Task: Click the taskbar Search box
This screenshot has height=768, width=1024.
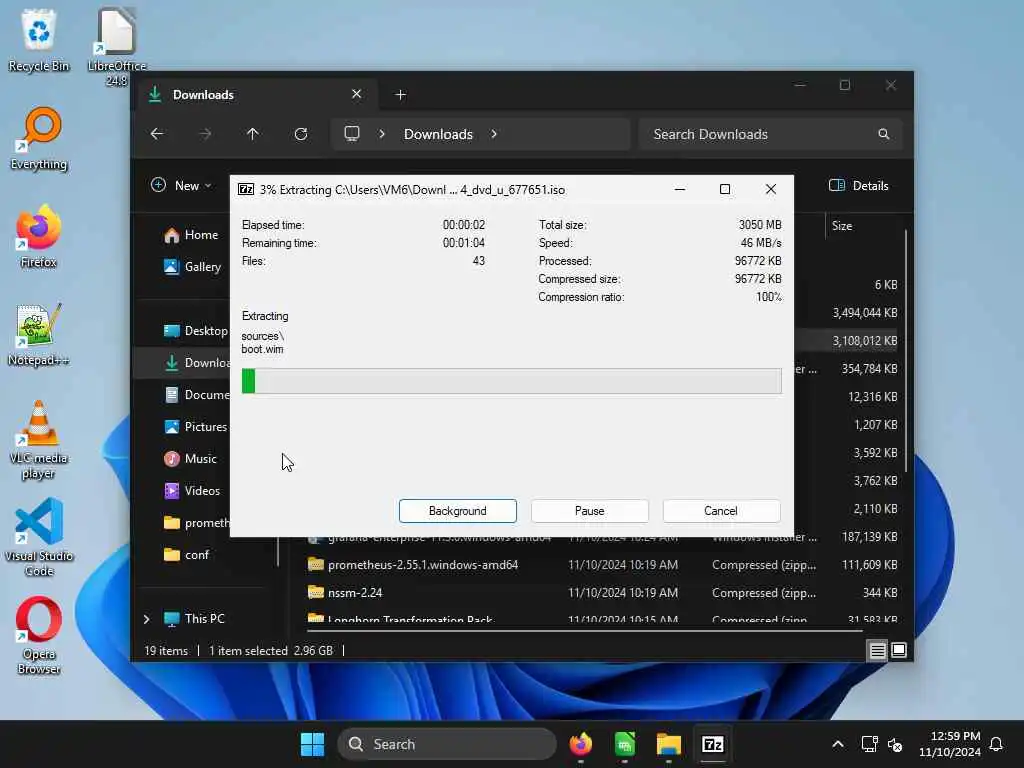Action: pos(447,744)
